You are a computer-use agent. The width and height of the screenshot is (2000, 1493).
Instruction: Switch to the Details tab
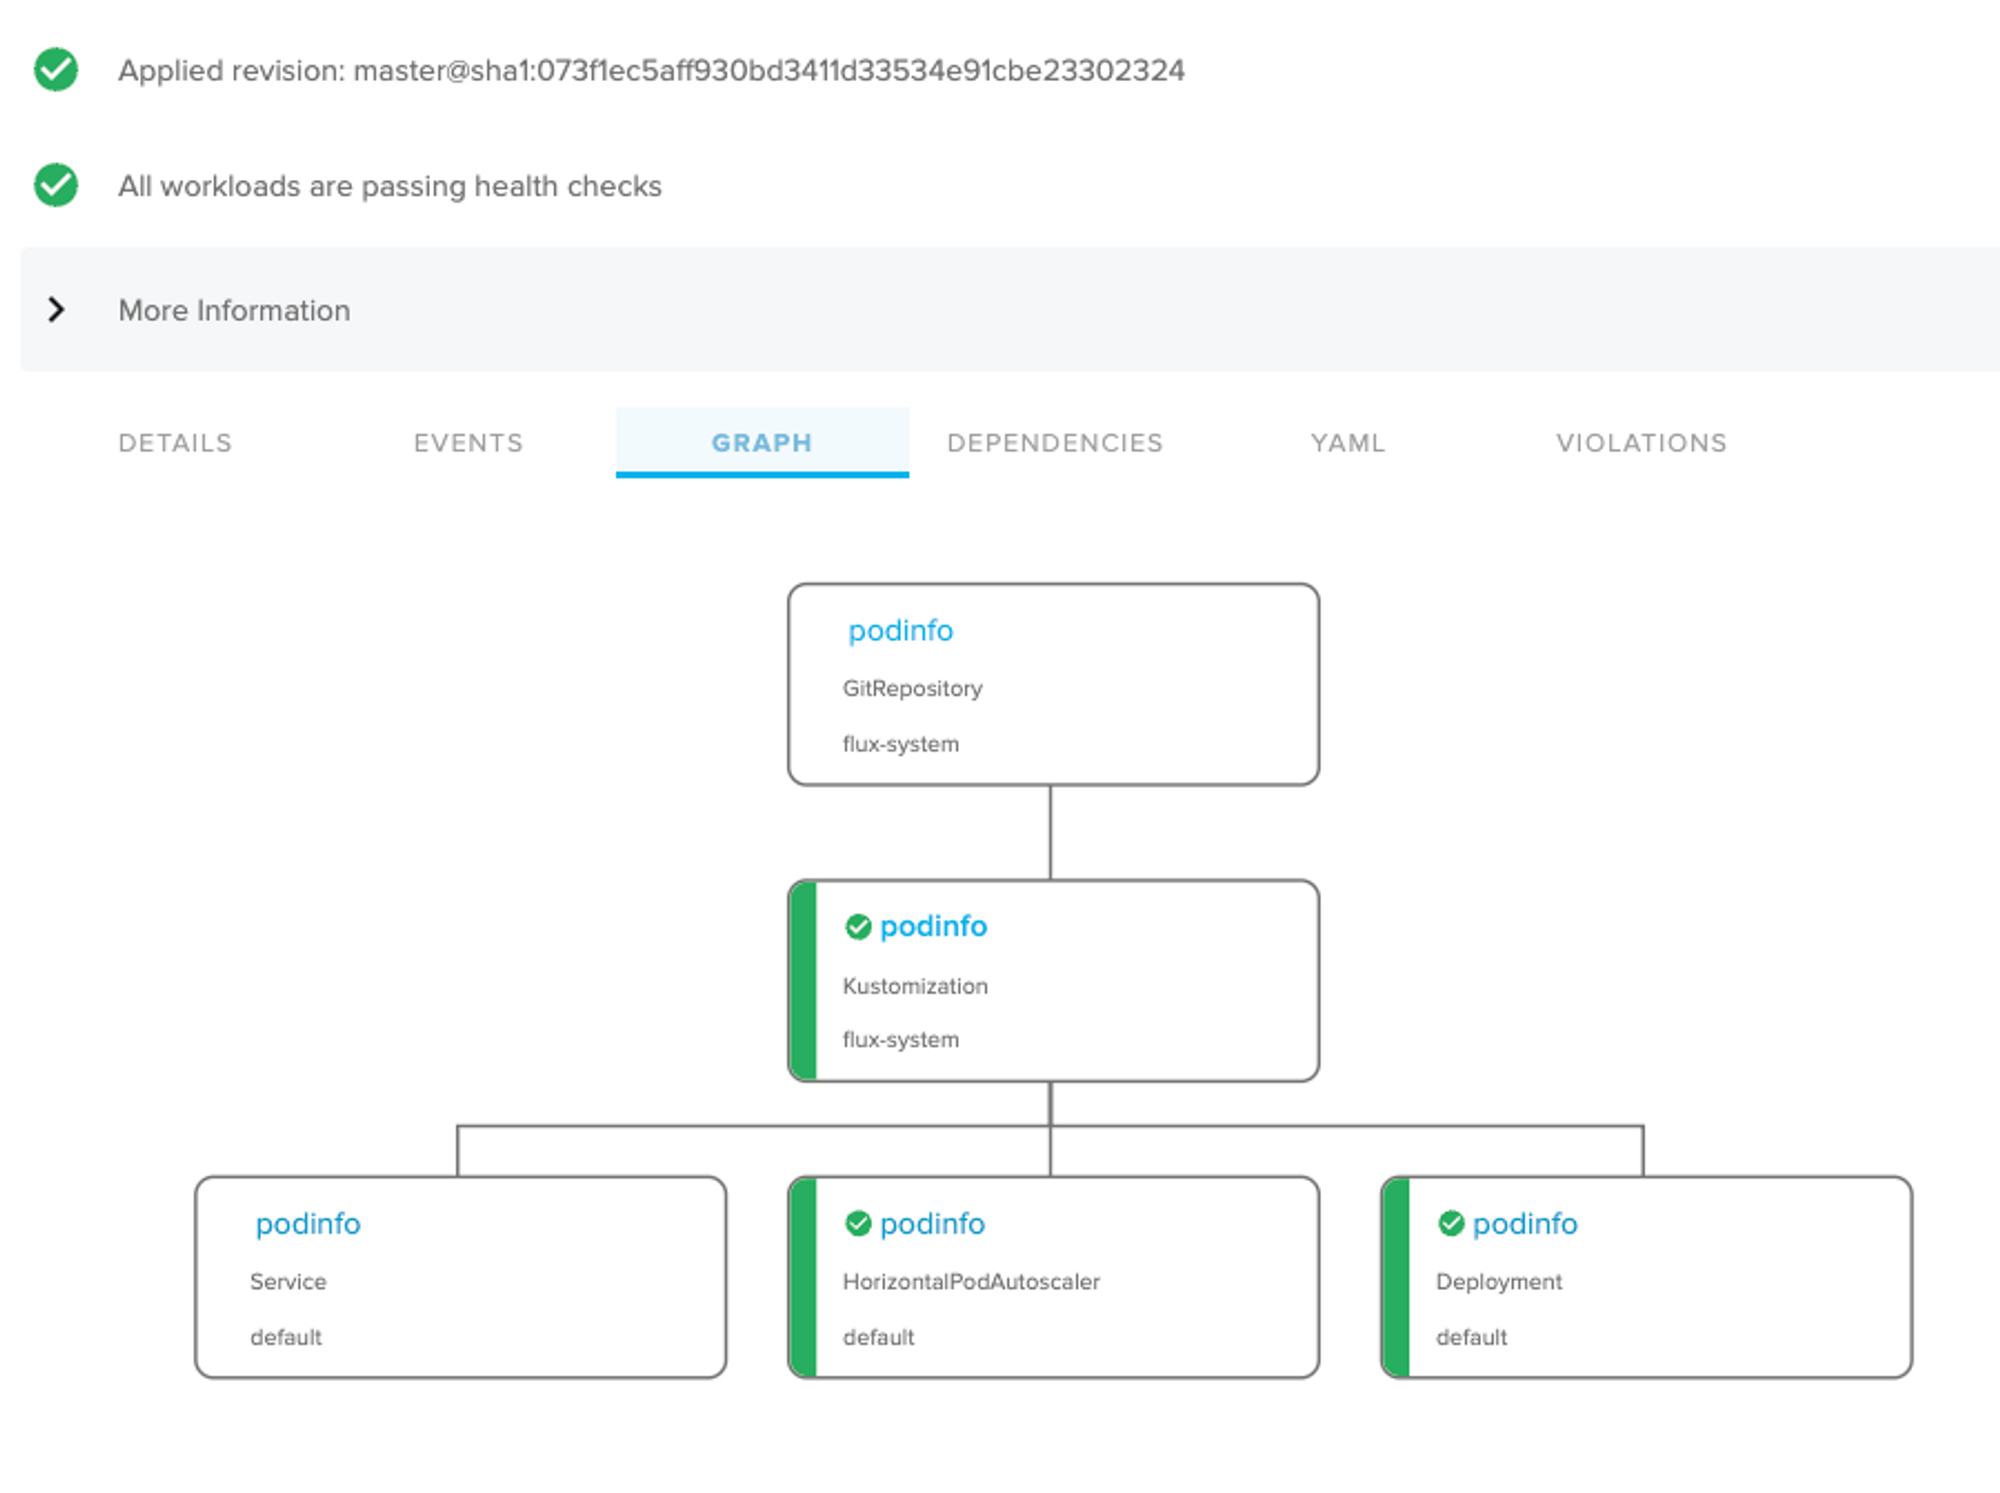175,443
